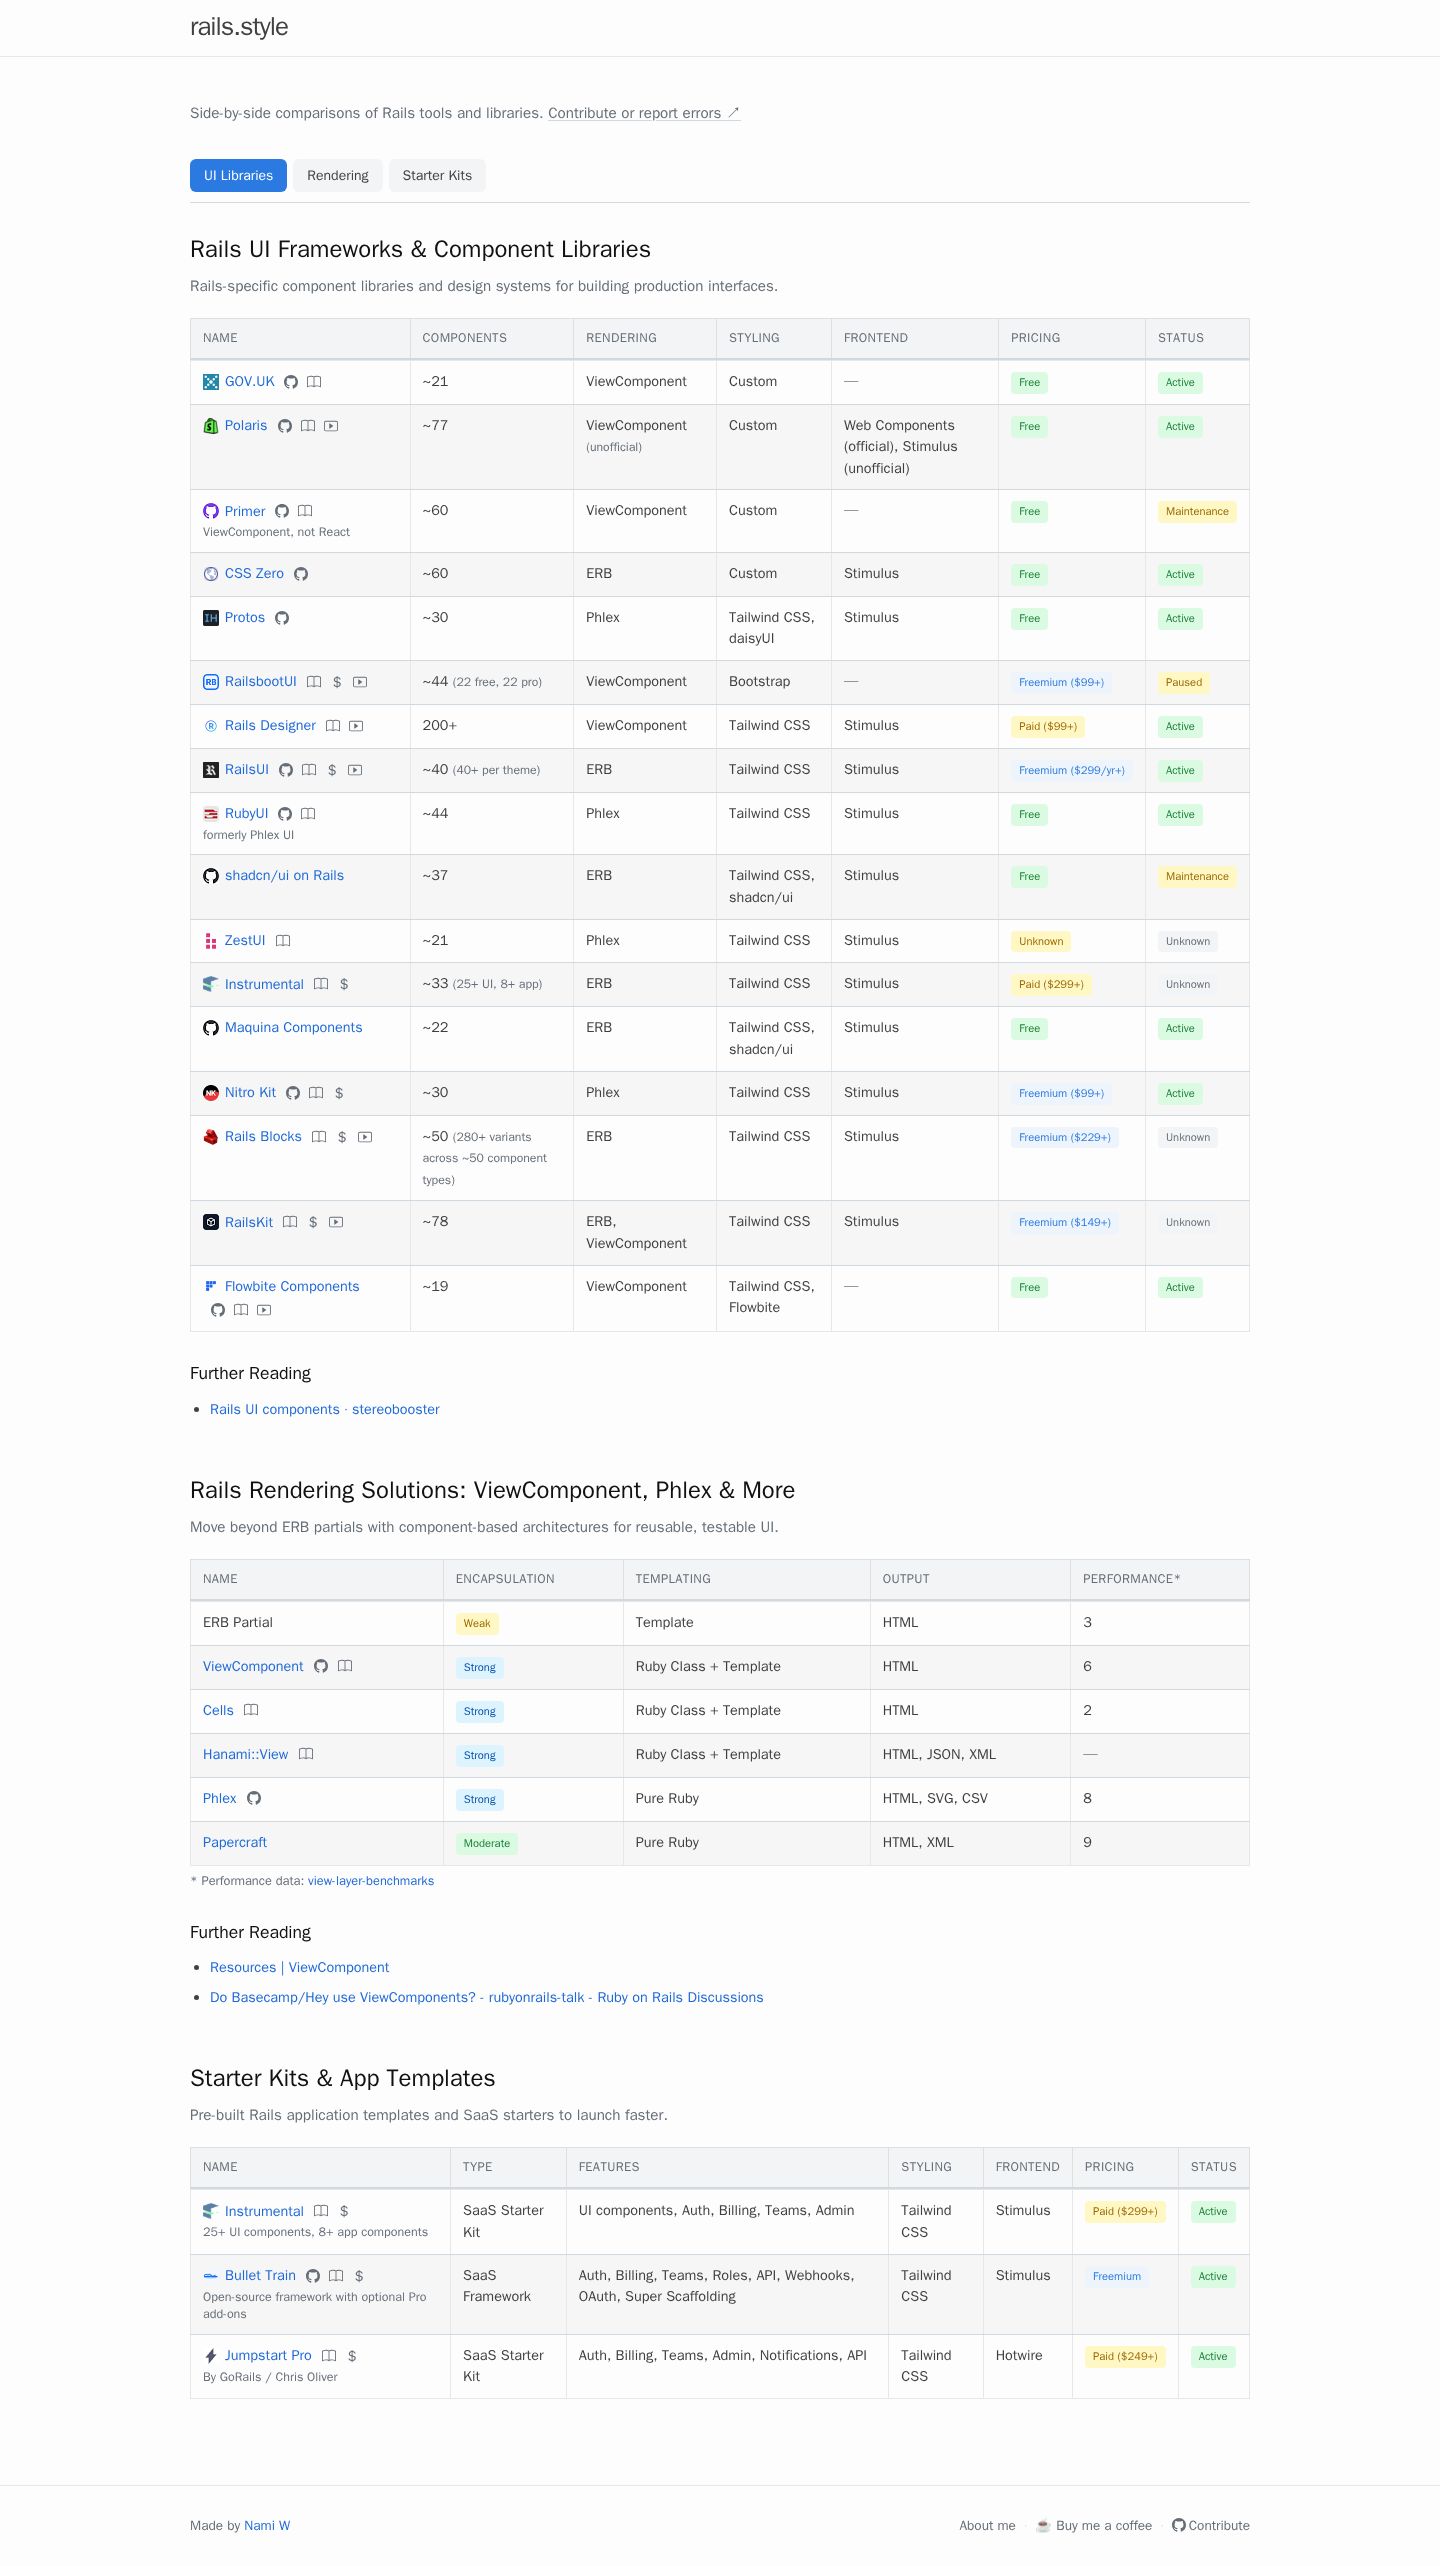The image size is (1440, 2566).
Task: Switch to the Starter Kits tab
Action: click(437, 175)
